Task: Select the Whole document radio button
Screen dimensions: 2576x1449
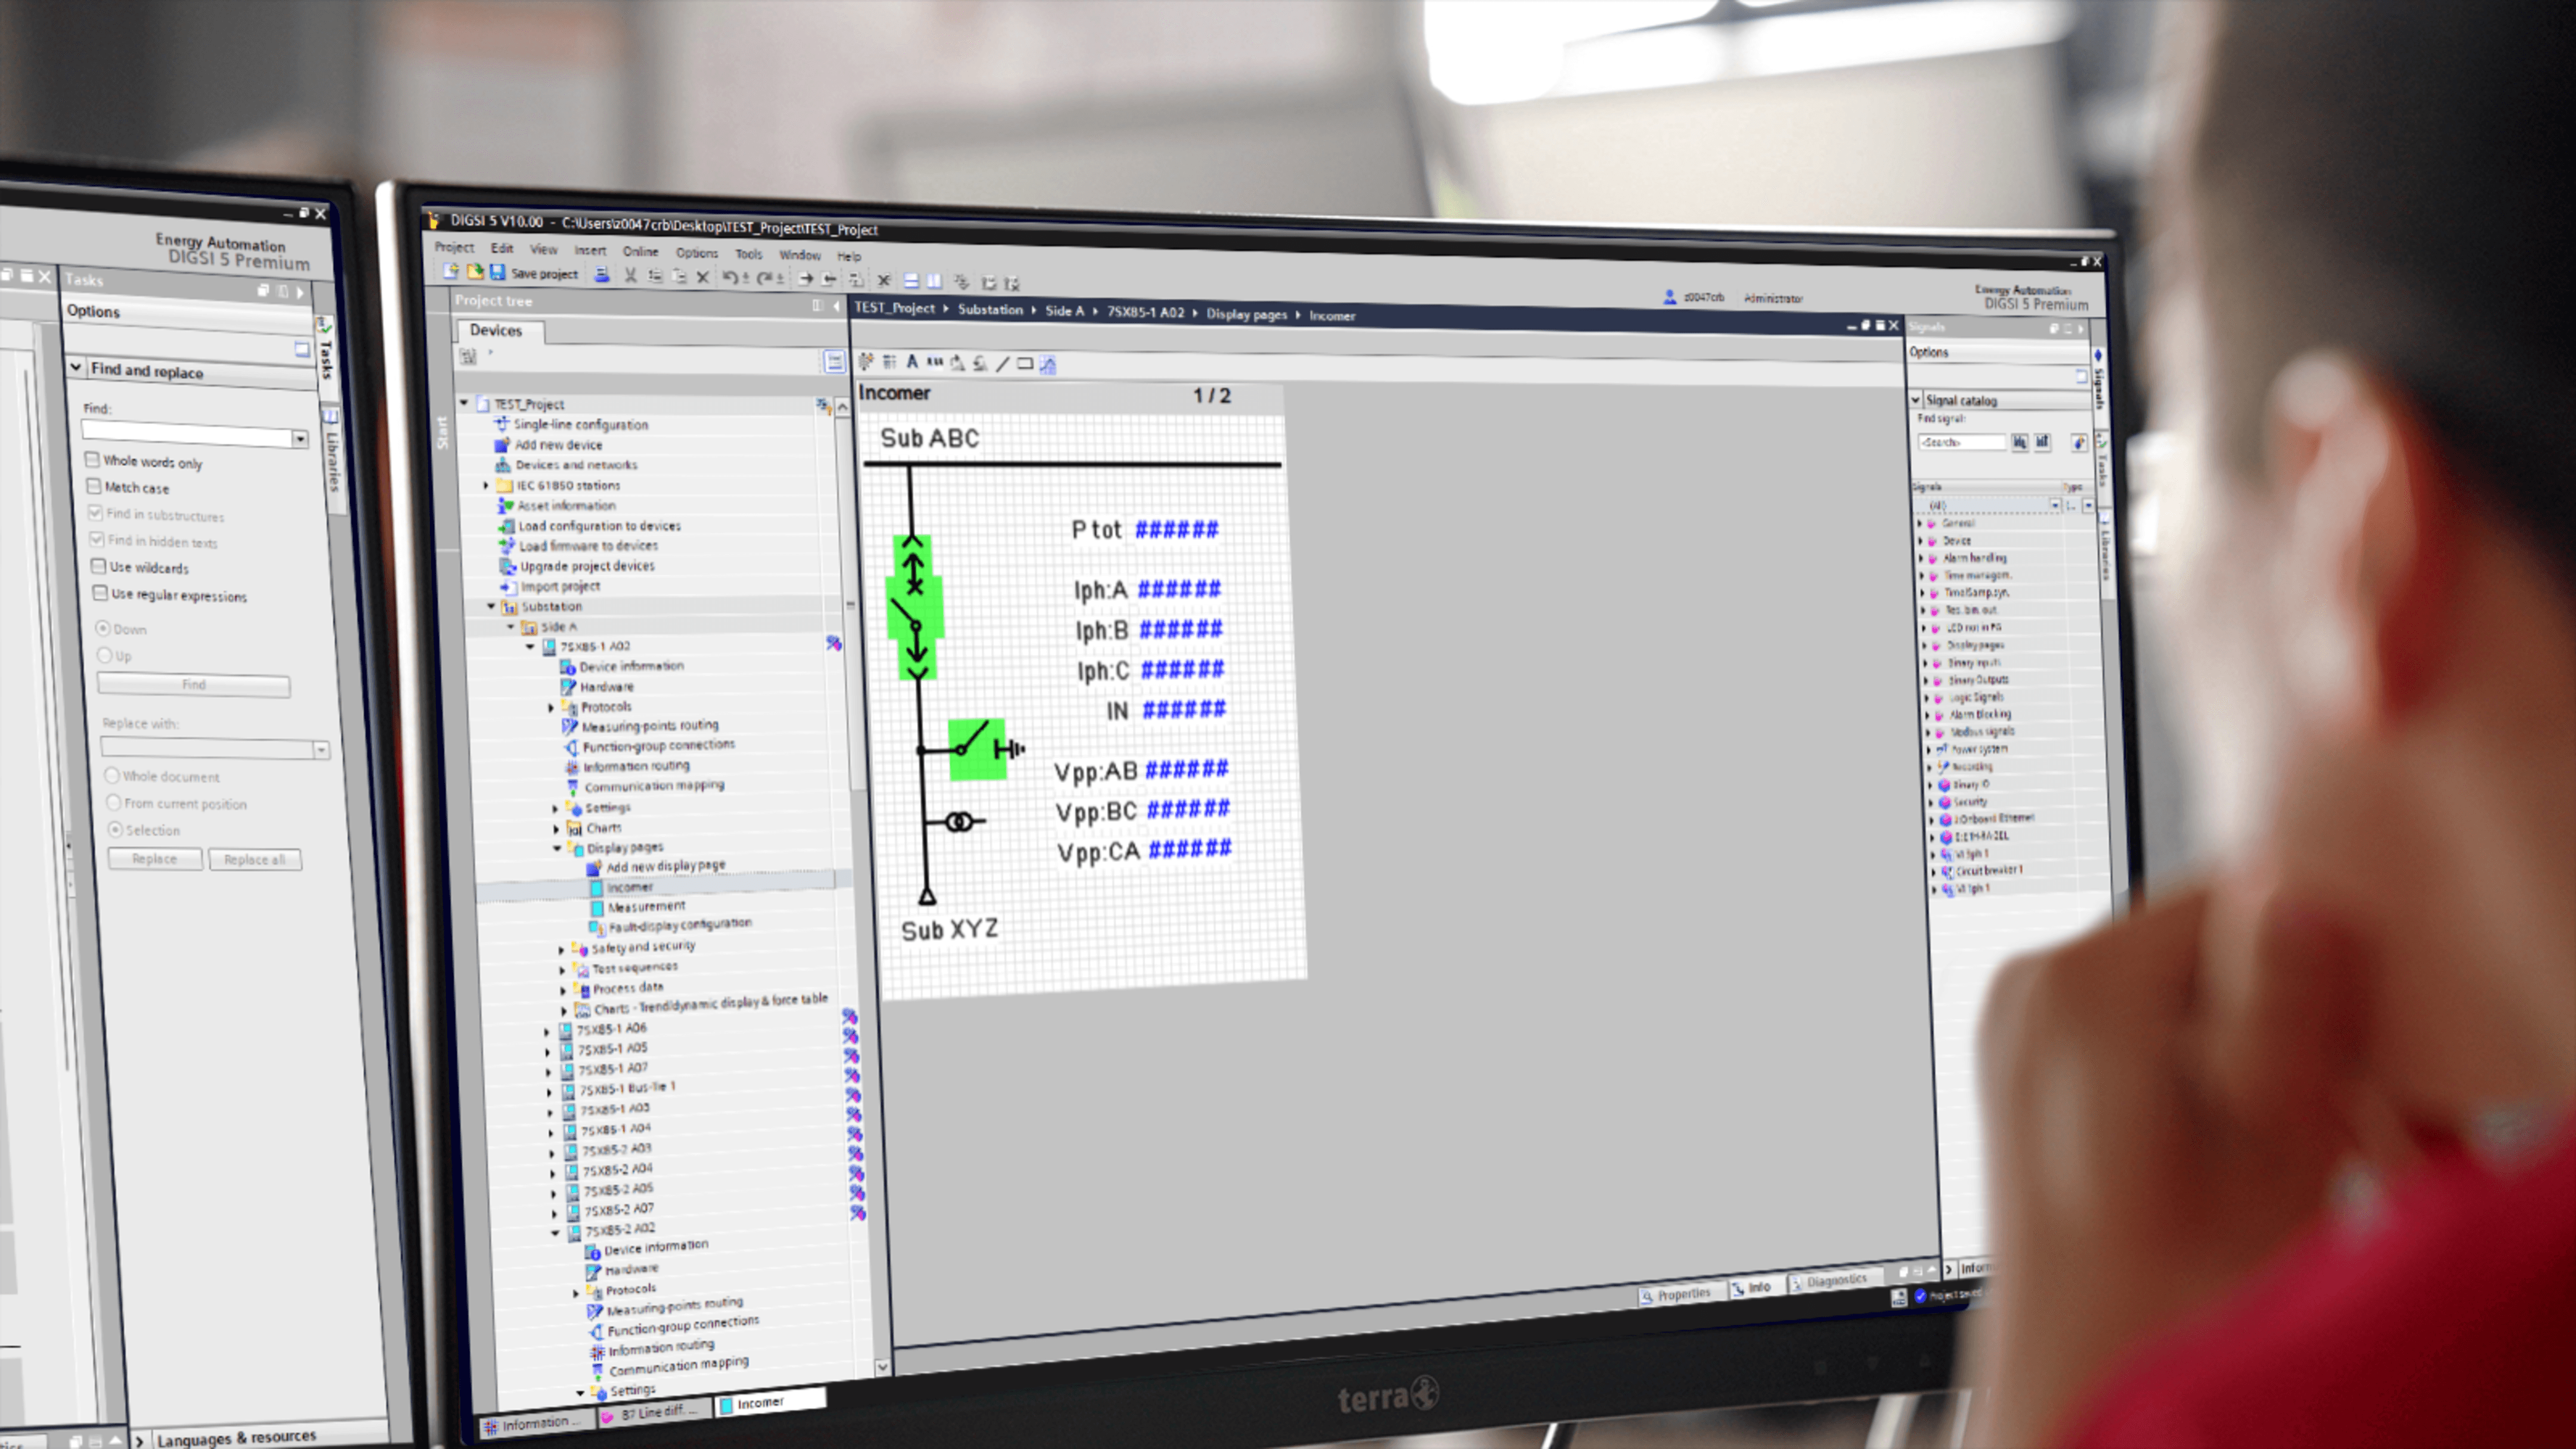Action: point(112,775)
